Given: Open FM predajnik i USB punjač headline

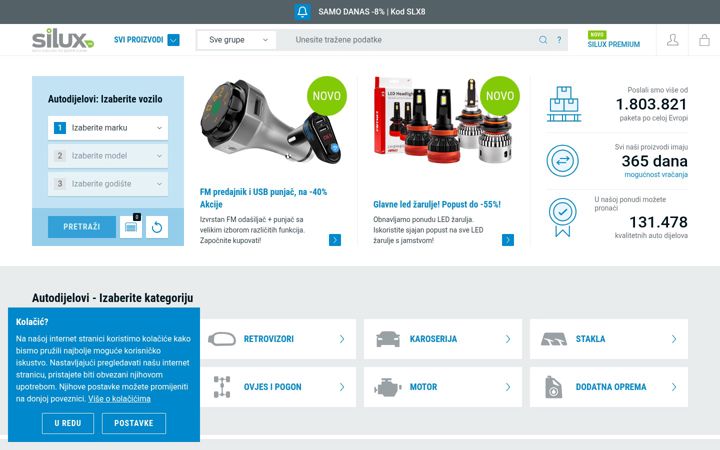Looking at the screenshot, I should 264,198.
